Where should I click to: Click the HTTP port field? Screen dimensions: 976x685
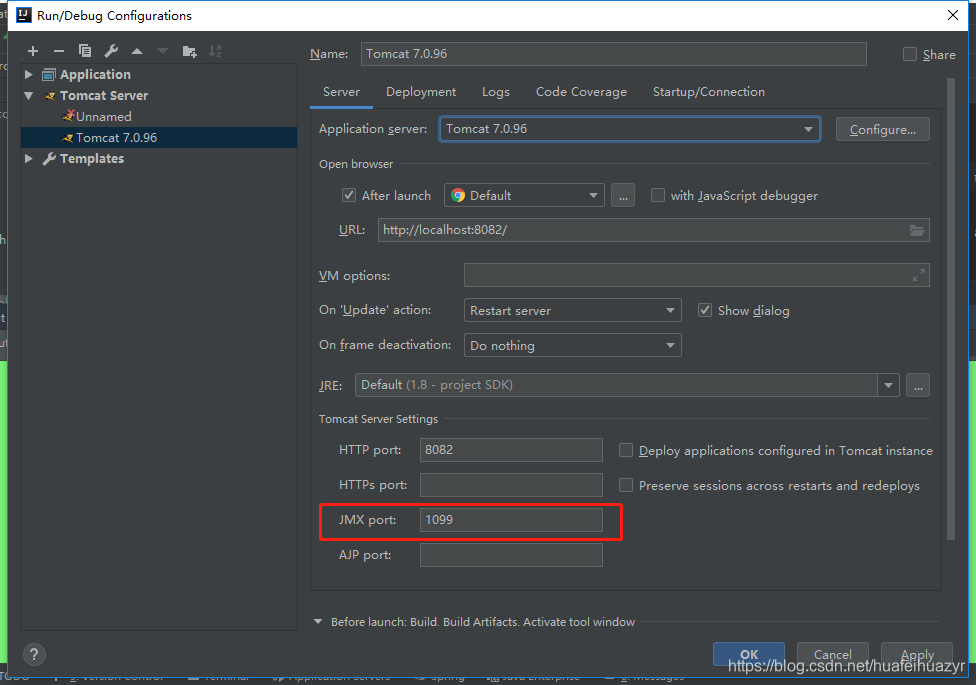tap(511, 450)
